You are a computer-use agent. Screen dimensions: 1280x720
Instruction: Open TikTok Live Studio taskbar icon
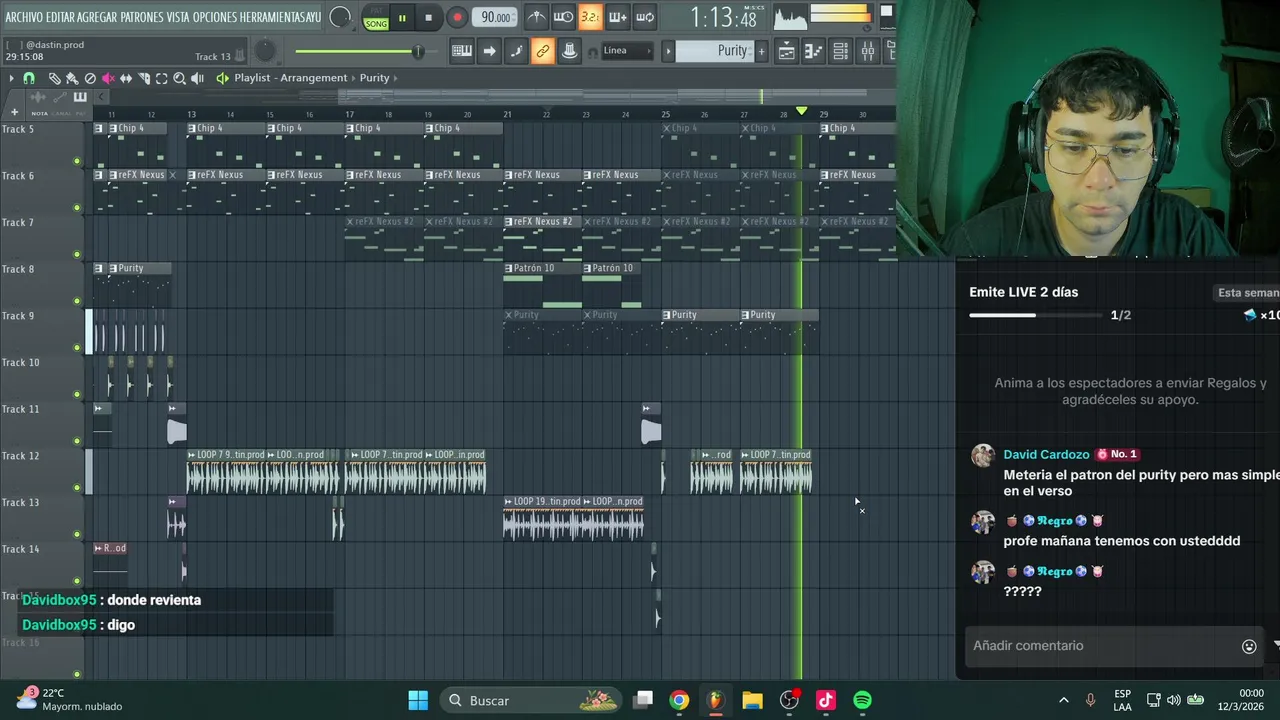tap(826, 700)
